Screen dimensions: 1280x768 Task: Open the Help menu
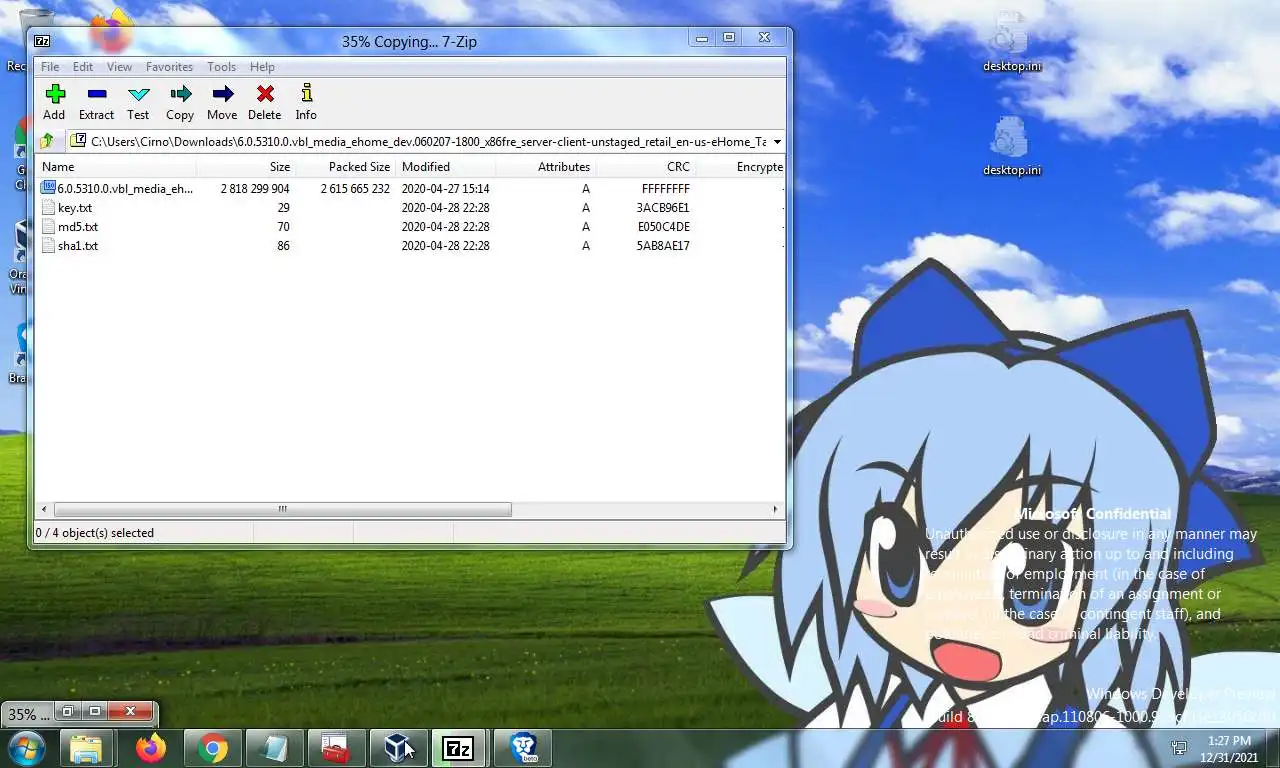point(262,67)
